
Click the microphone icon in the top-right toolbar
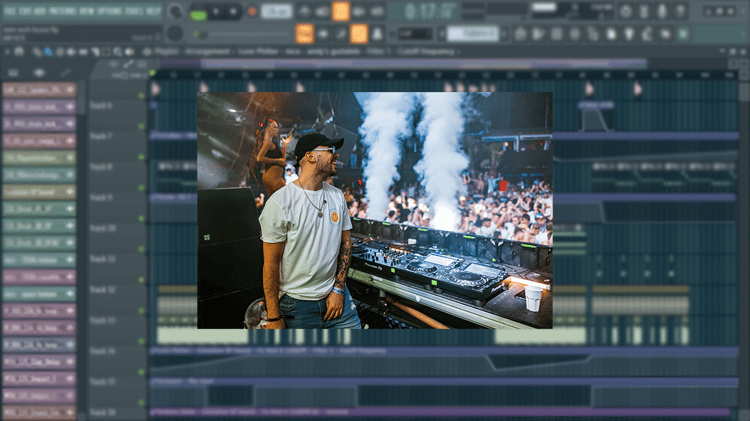662,11
